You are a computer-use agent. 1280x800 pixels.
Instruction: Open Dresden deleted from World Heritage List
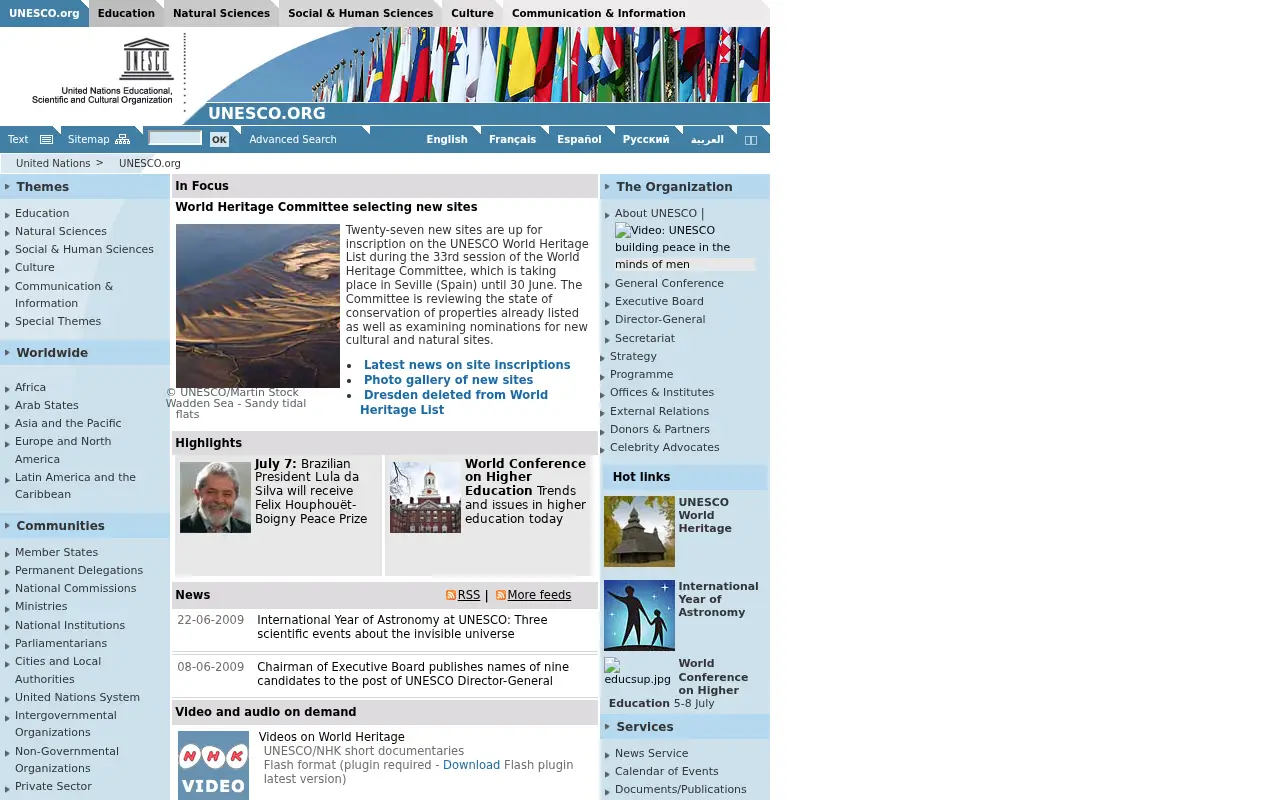click(454, 402)
